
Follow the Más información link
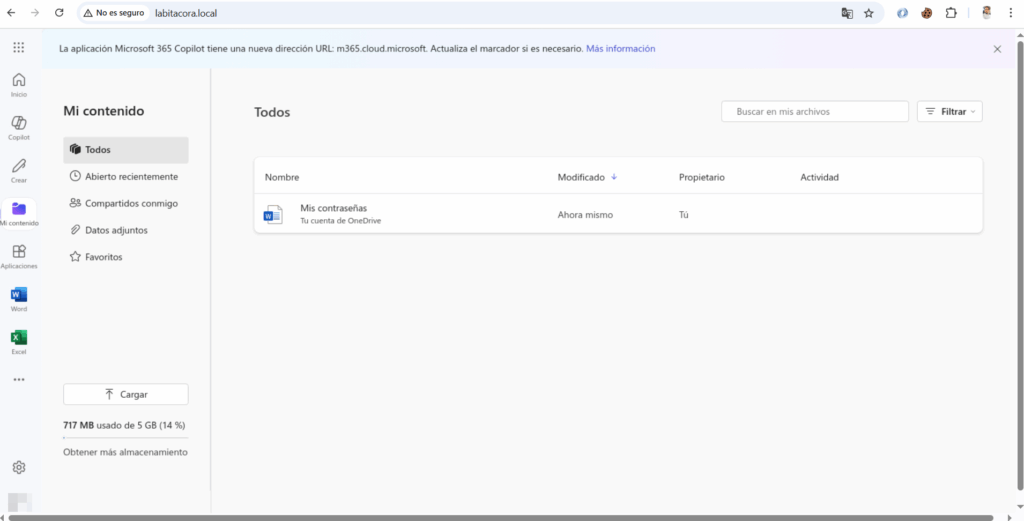click(x=620, y=48)
